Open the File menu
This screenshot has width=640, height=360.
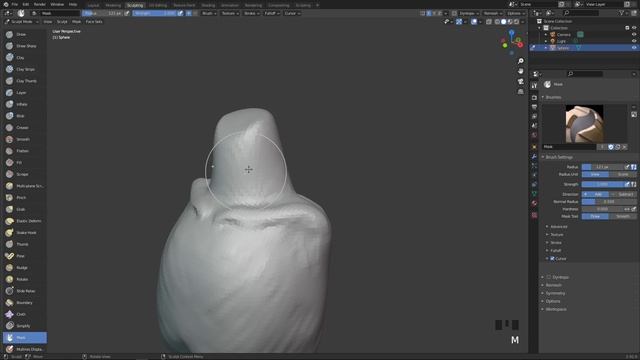point(15,4)
